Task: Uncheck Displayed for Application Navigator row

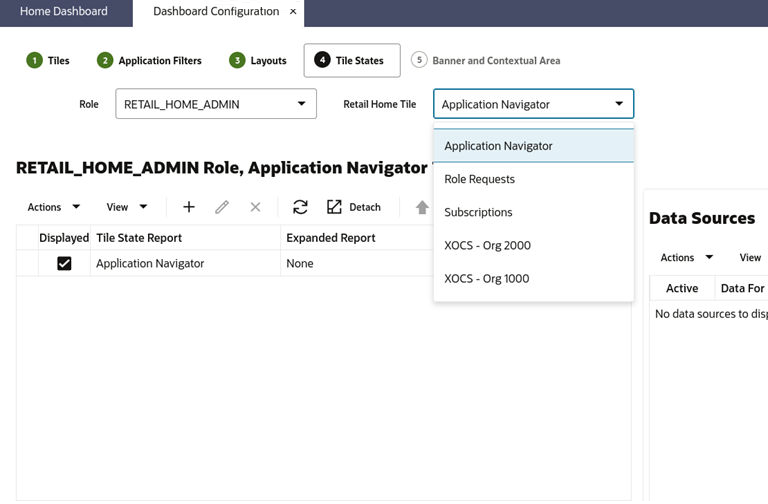Action: pyautogui.click(x=64, y=264)
